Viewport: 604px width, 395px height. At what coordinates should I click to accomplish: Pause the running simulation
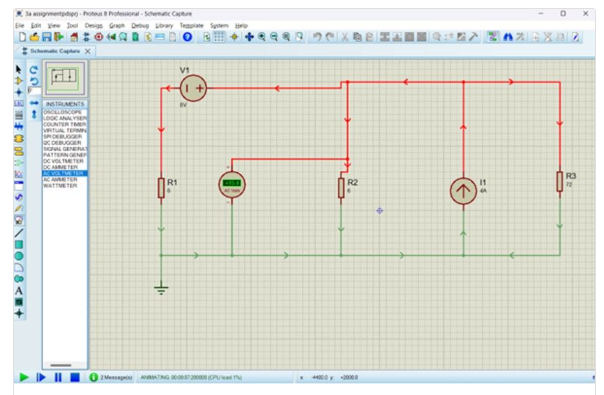[x=58, y=377]
